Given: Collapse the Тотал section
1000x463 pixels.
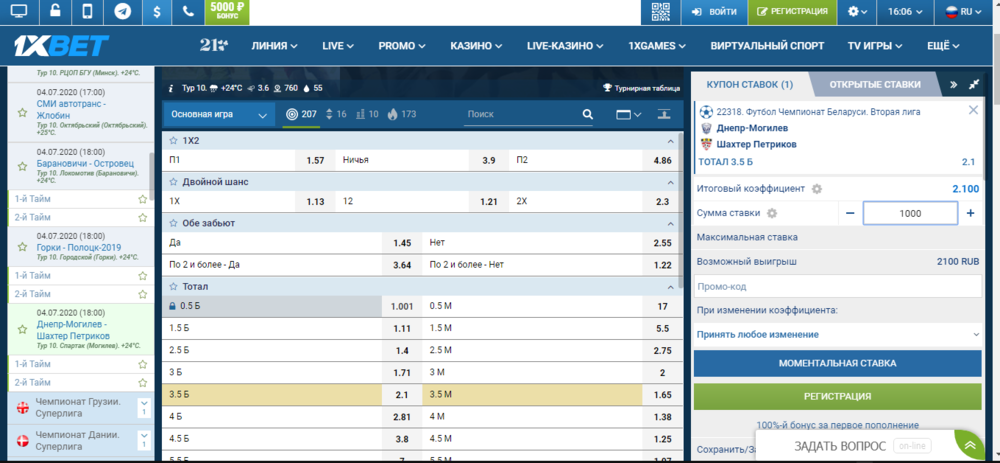Looking at the screenshot, I should [670, 287].
